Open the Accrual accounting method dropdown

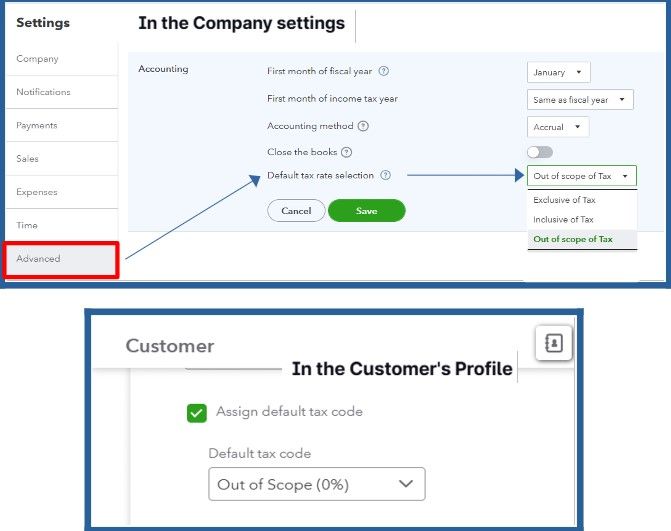(x=557, y=127)
